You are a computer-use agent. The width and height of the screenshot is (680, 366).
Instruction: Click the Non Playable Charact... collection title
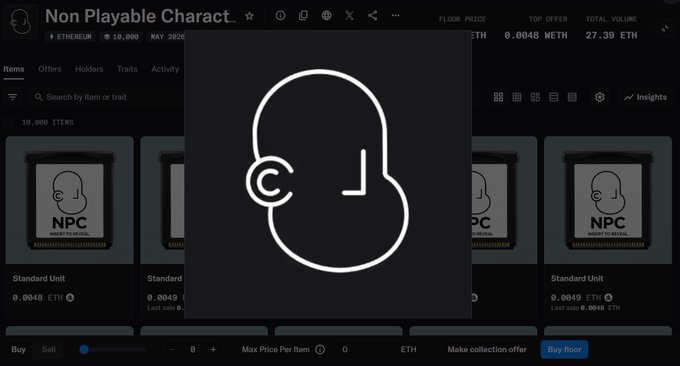(141, 16)
